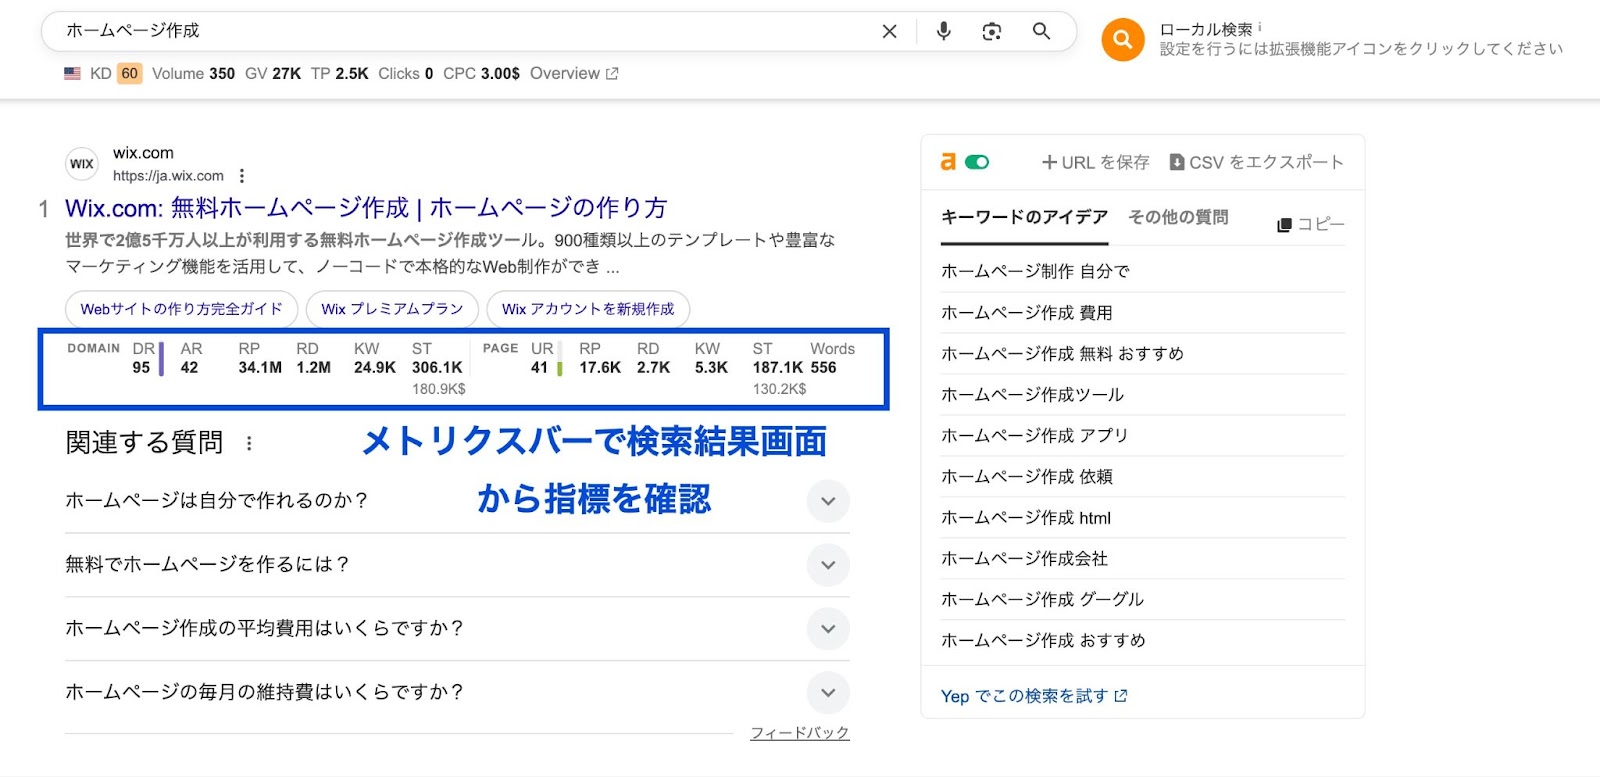Click the domain AR value 42
This screenshot has height=777, width=1600.
(x=189, y=368)
